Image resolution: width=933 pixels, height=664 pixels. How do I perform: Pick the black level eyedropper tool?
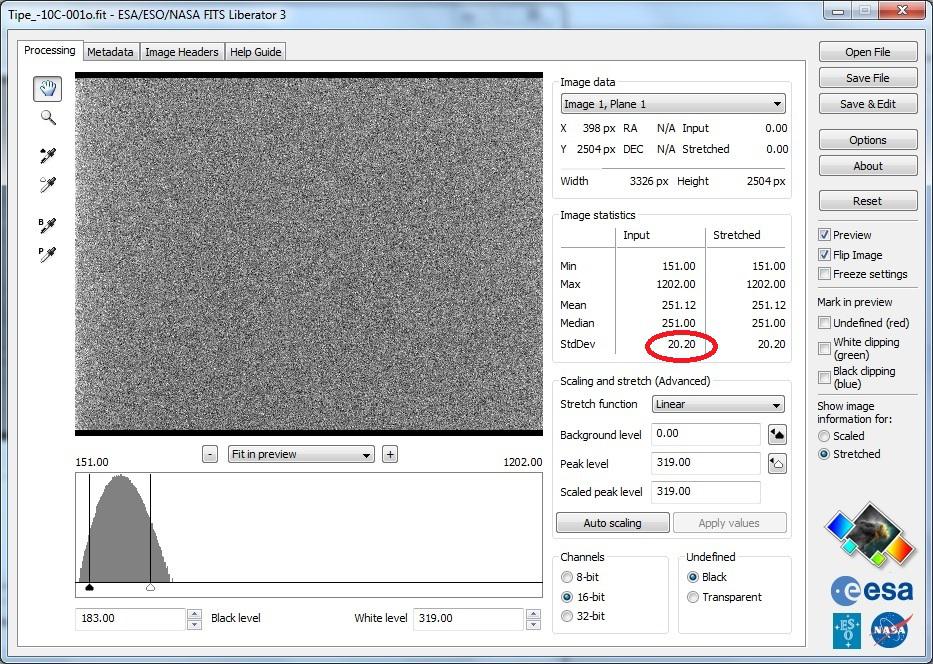pyautogui.click(x=48, y=156)
